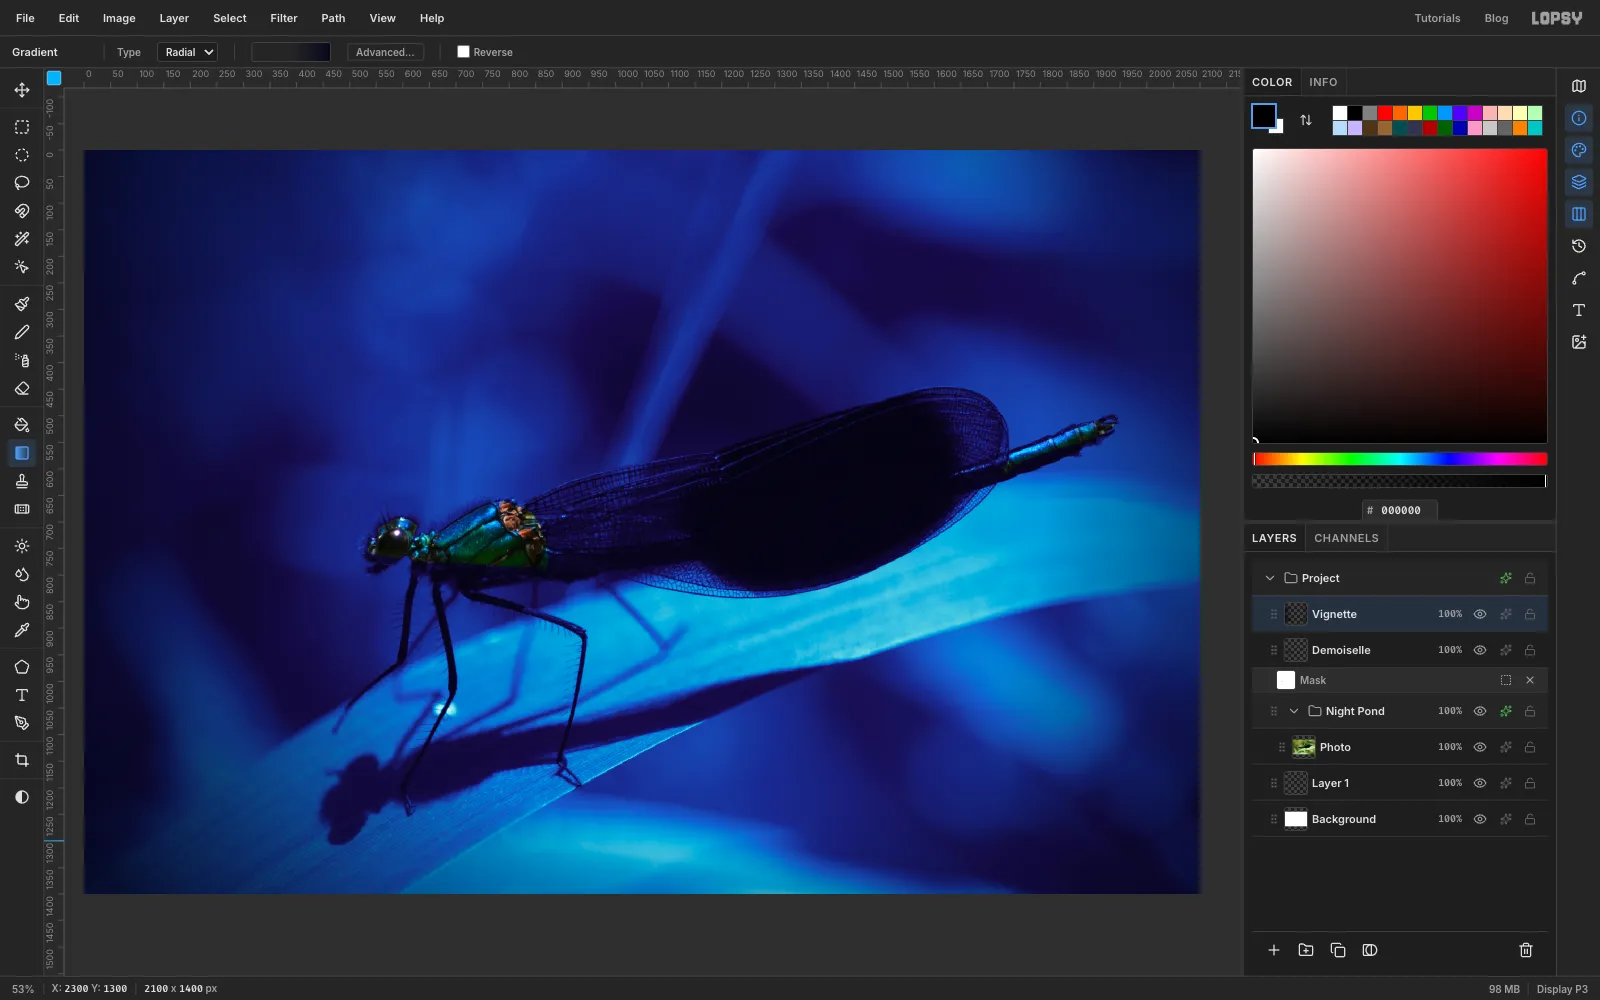
Task: Hide the Background layer
Action: [x=1480, y=819]
